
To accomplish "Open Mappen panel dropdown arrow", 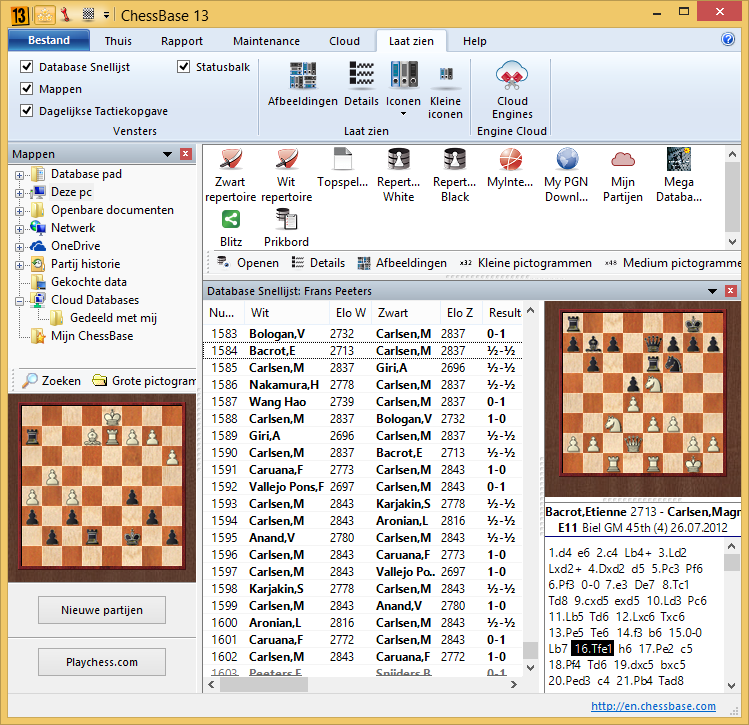I will pos(167,154).
